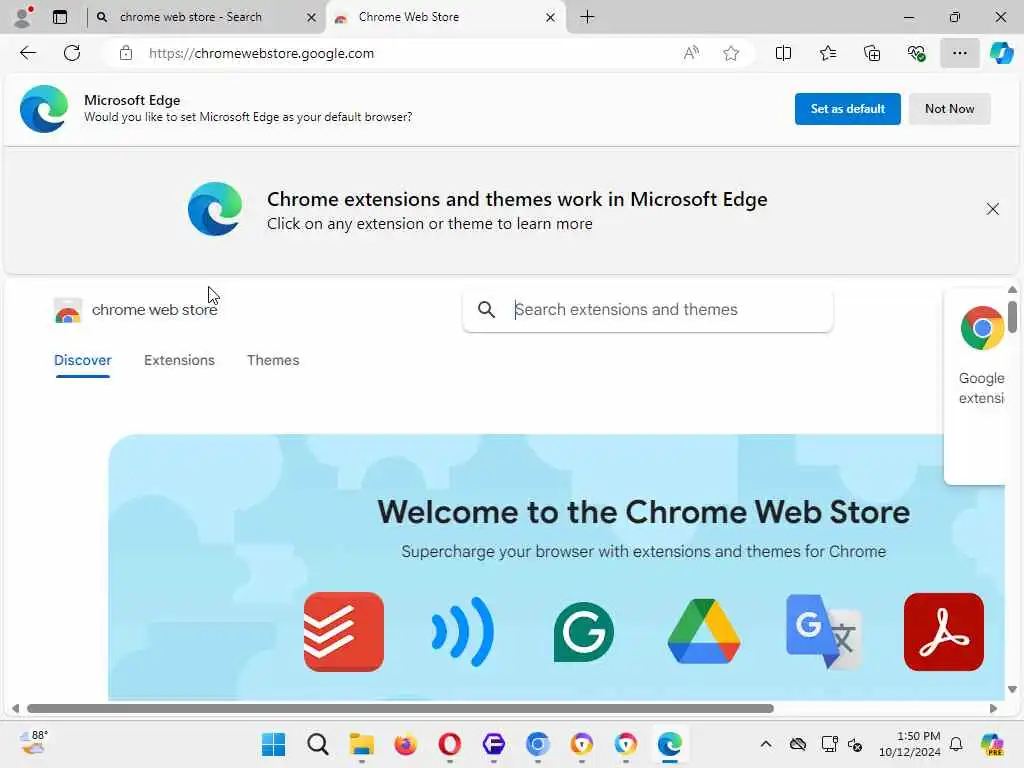The width and height of the screenshot is (1024, 768).
Task: Click Set as default button
Action: (x=847, y=108)
